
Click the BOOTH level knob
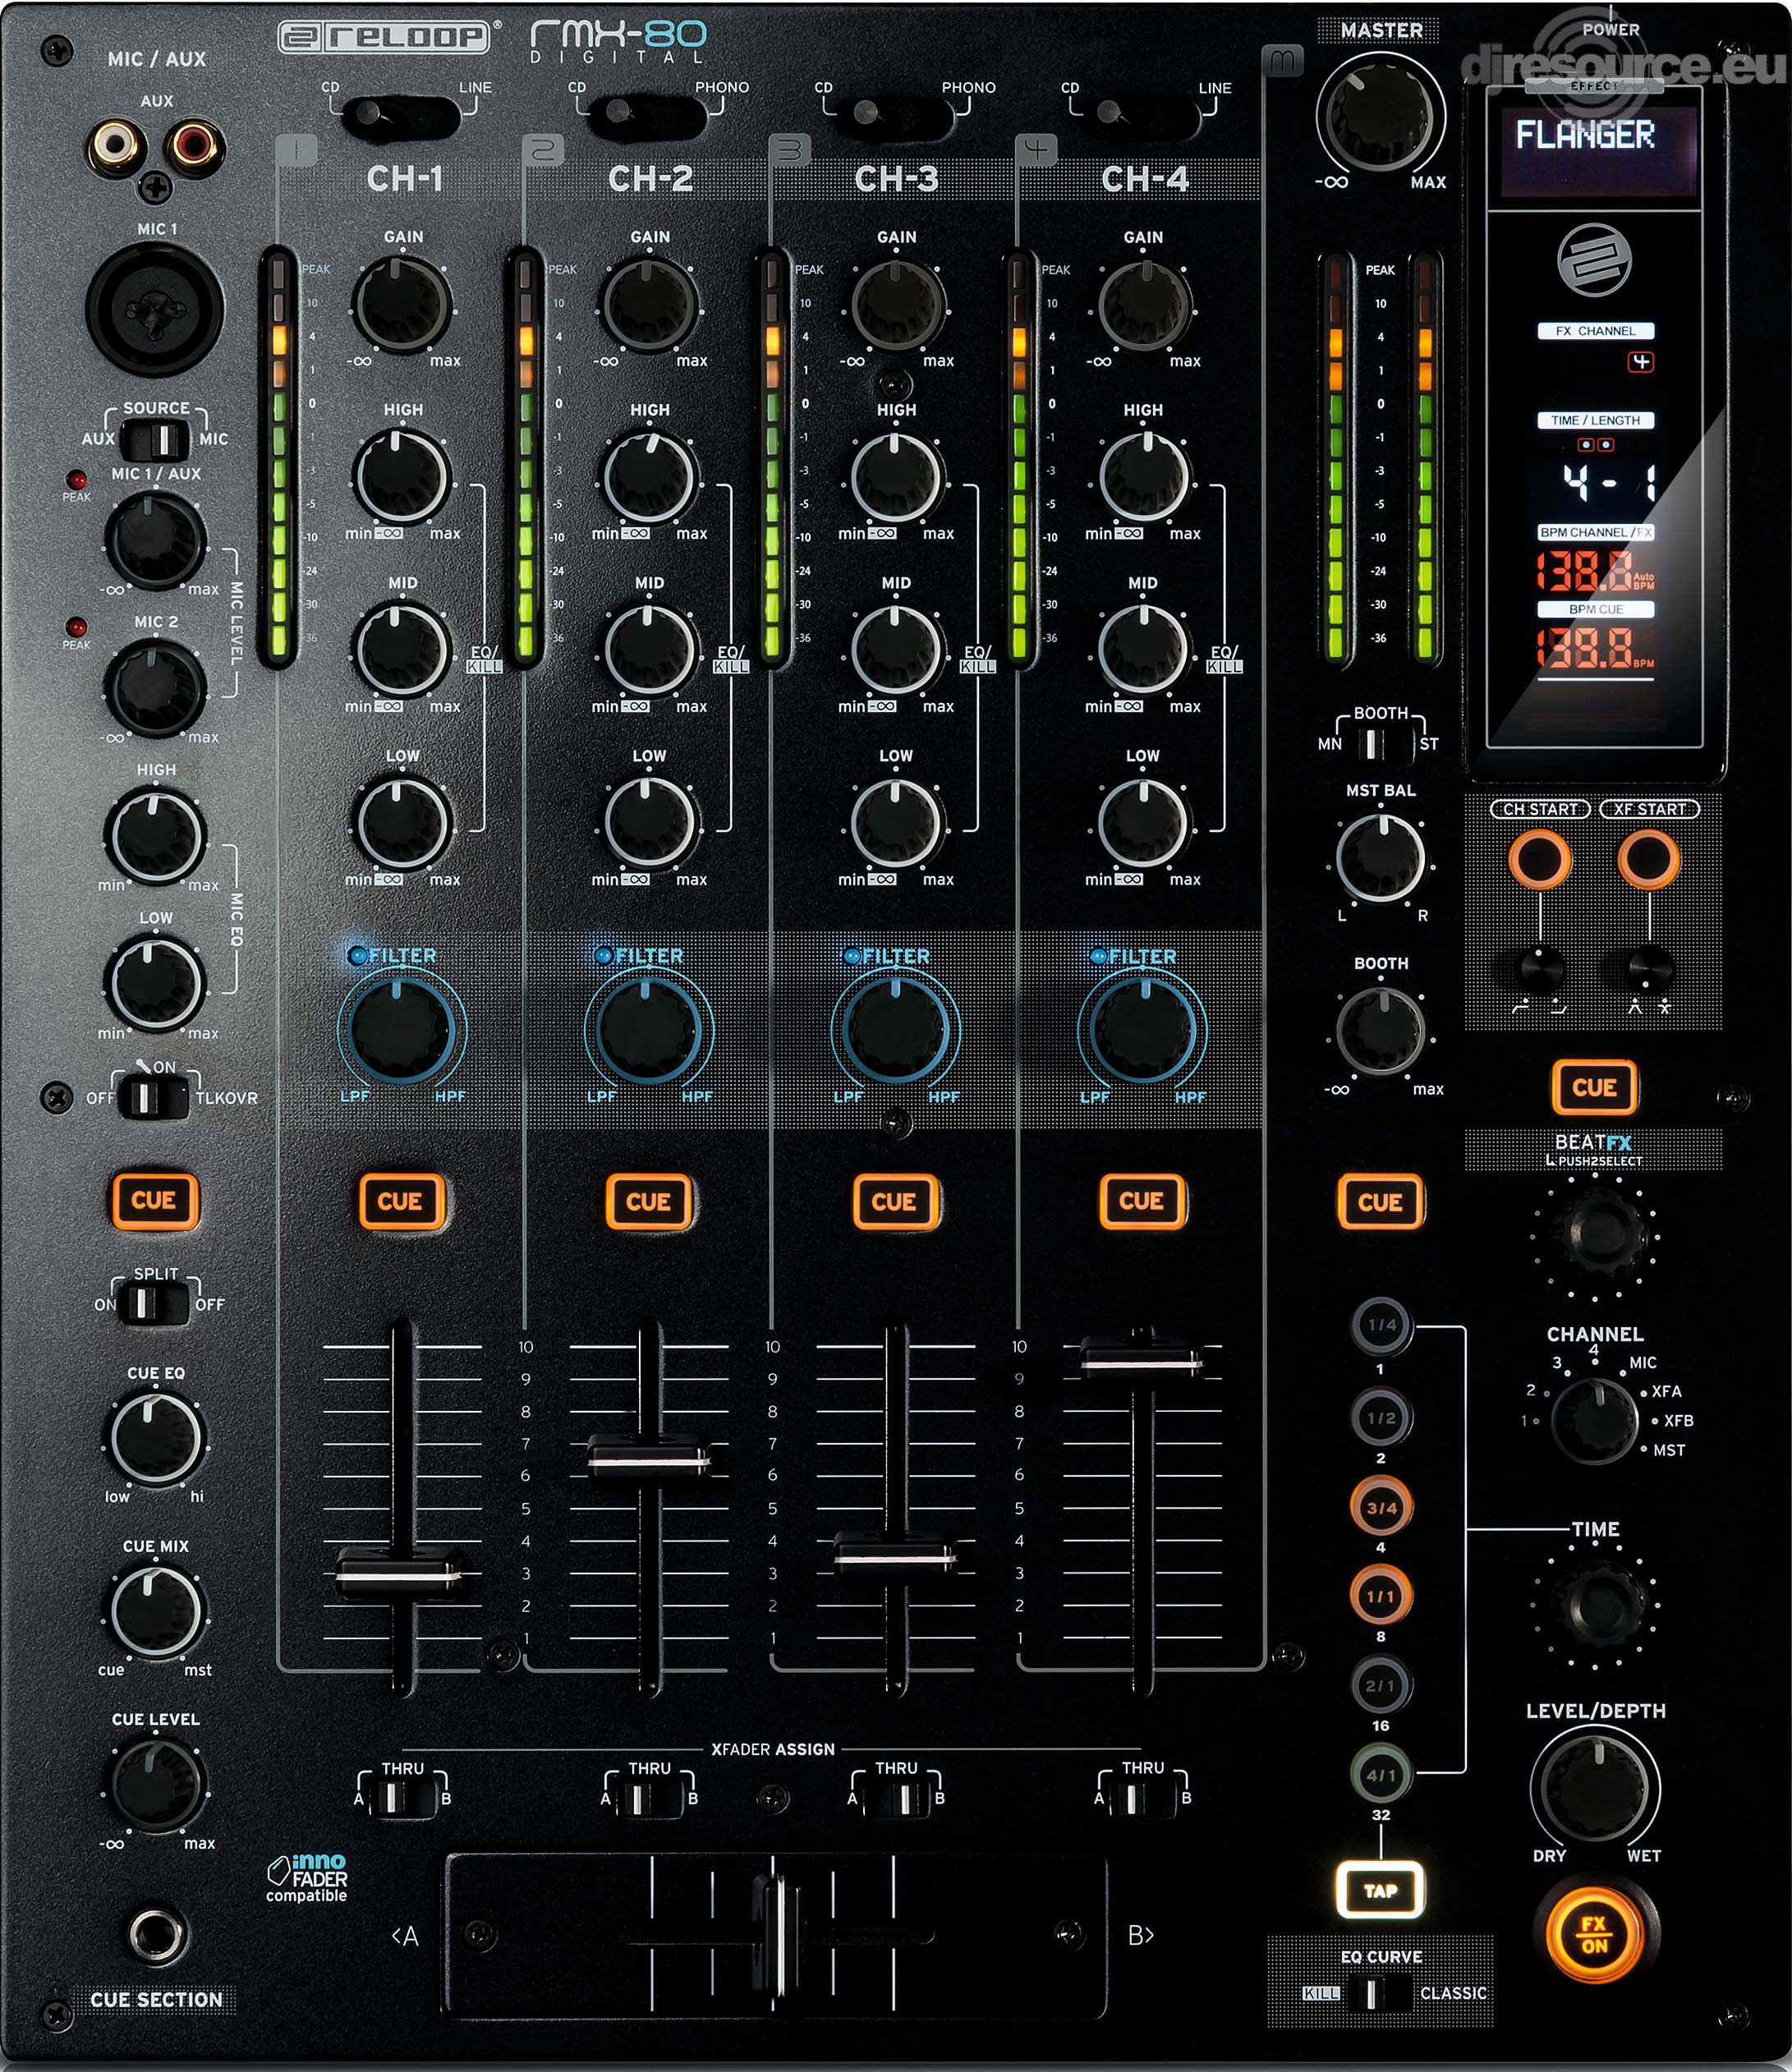pos(1381,1031)
